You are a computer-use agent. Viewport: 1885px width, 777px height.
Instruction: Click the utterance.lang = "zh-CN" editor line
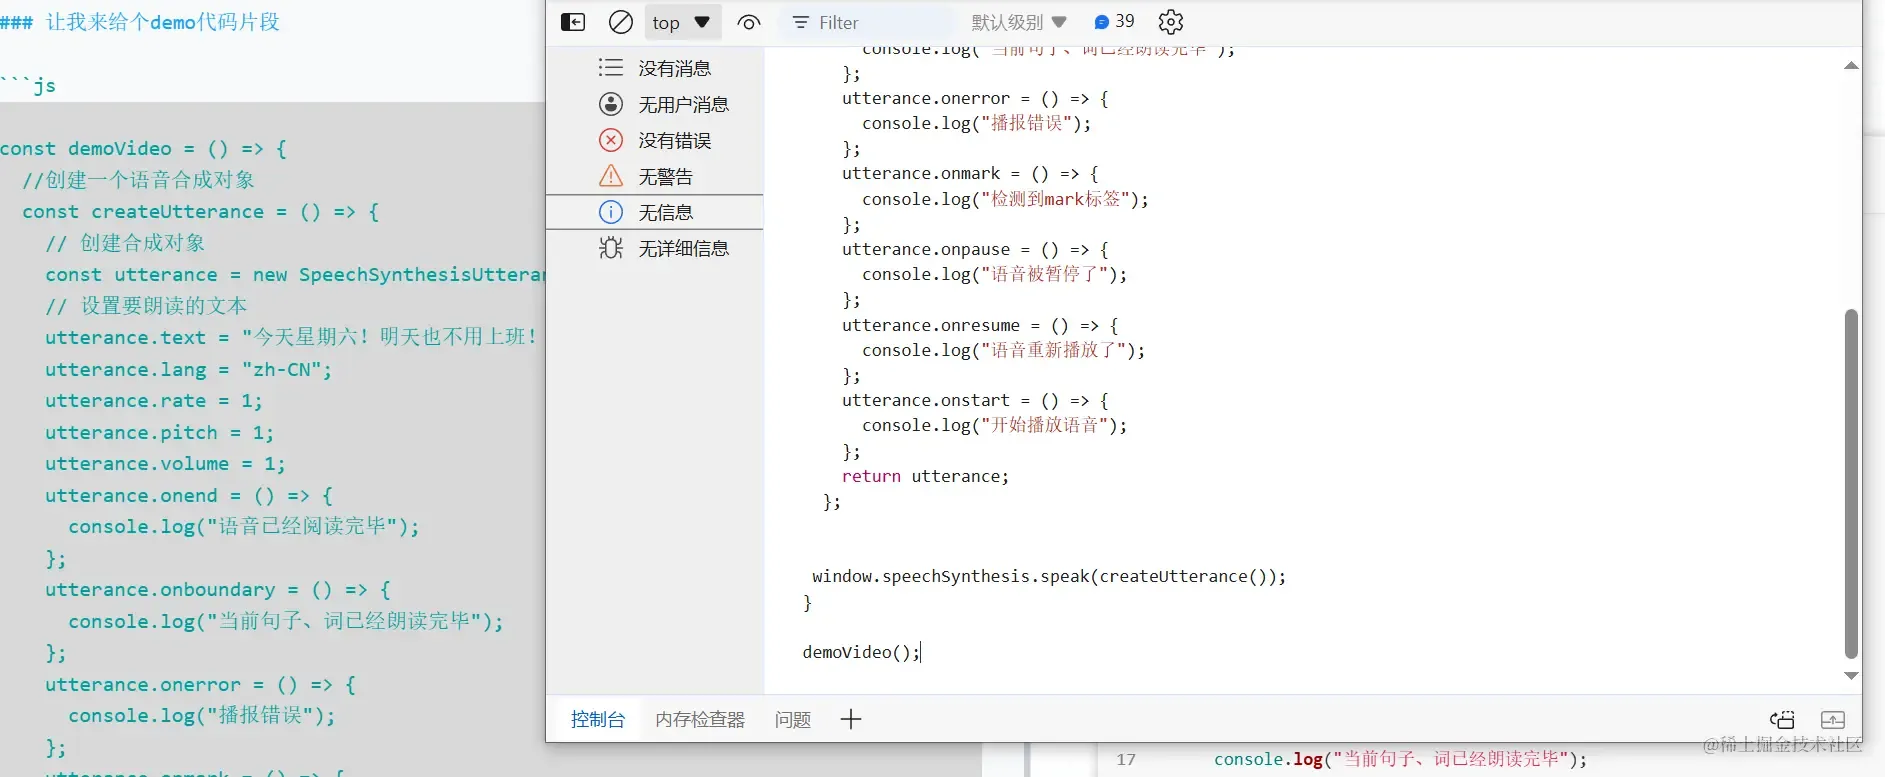tap(188, 369)
